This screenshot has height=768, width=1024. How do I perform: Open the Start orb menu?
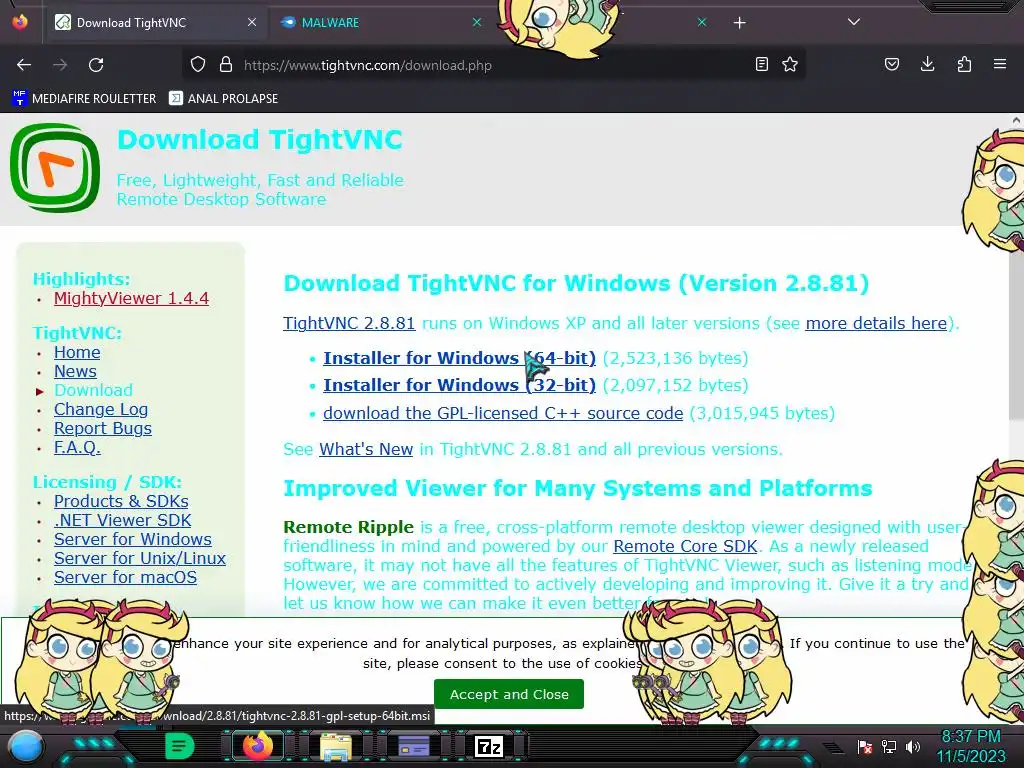pos(25,748)
